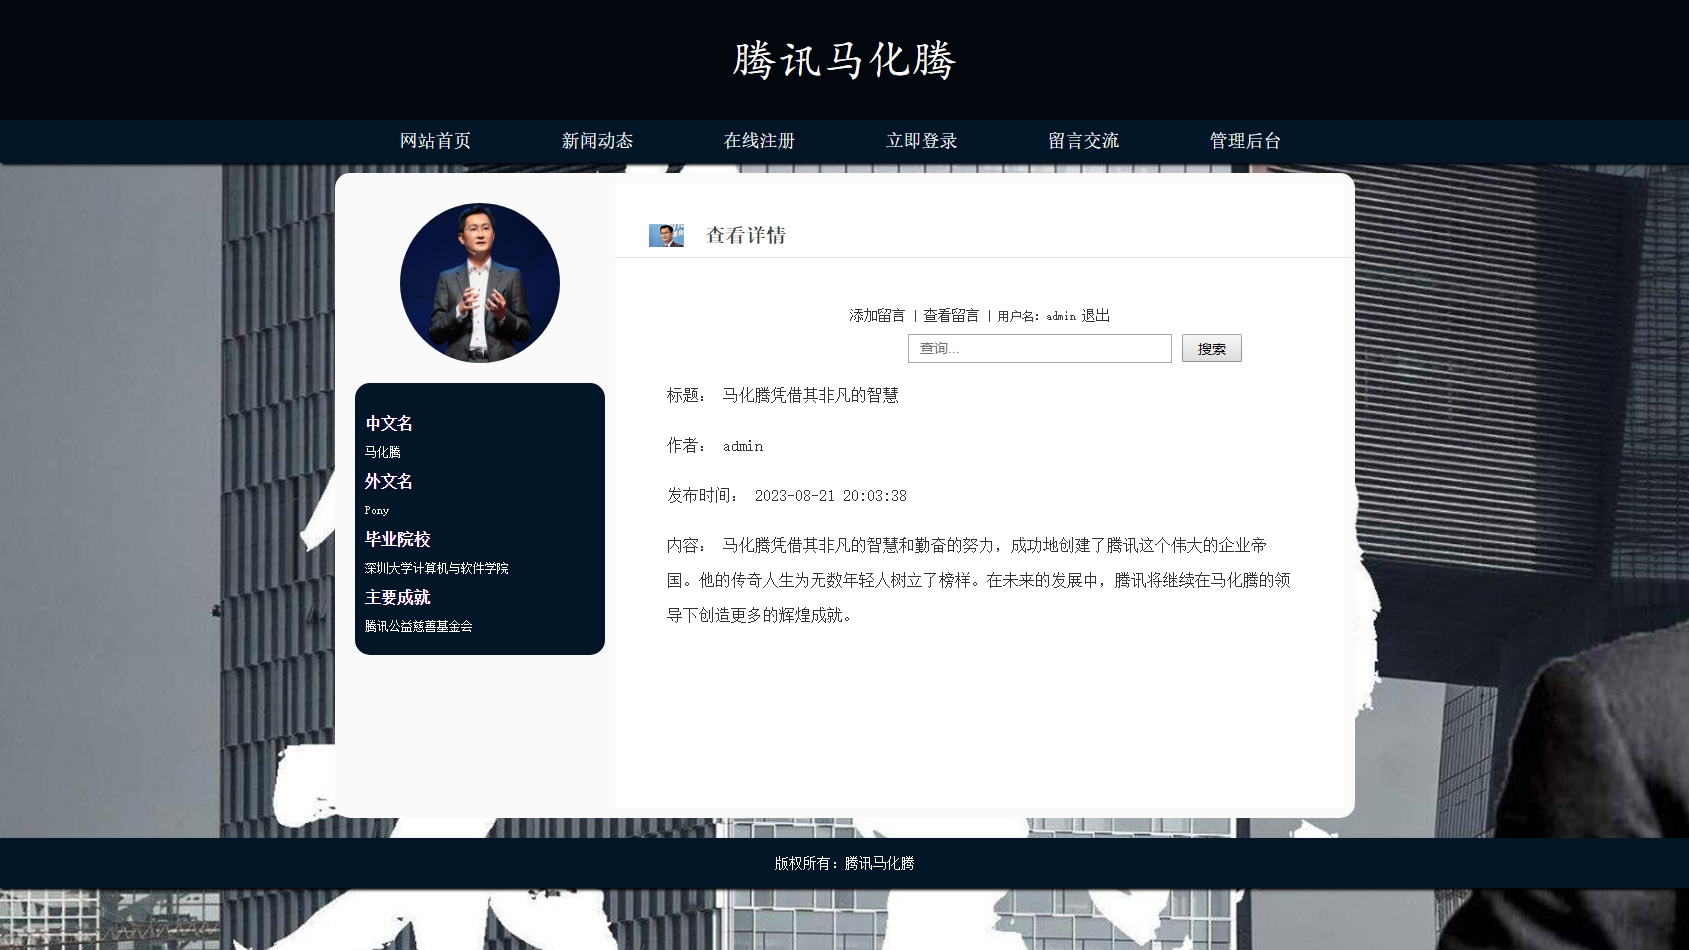Click the 主要成就 sidebar heading

click(x=397, y=597)
